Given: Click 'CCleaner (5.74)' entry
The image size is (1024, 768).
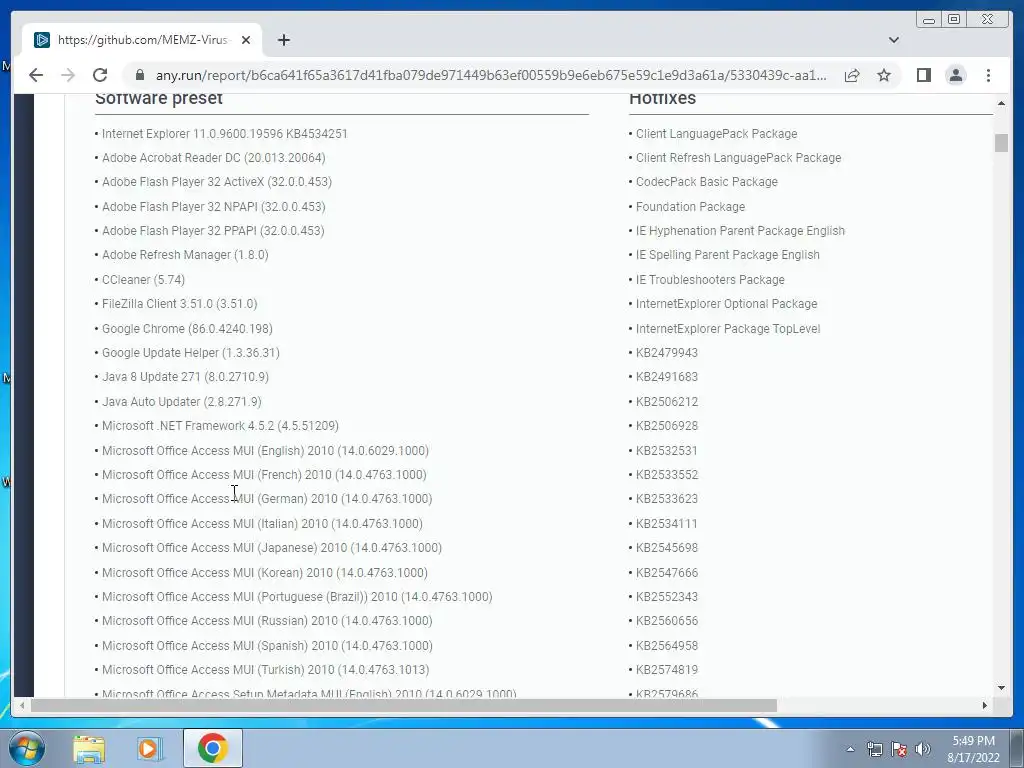Looking at the screenshot, I should tap(143, 280).
